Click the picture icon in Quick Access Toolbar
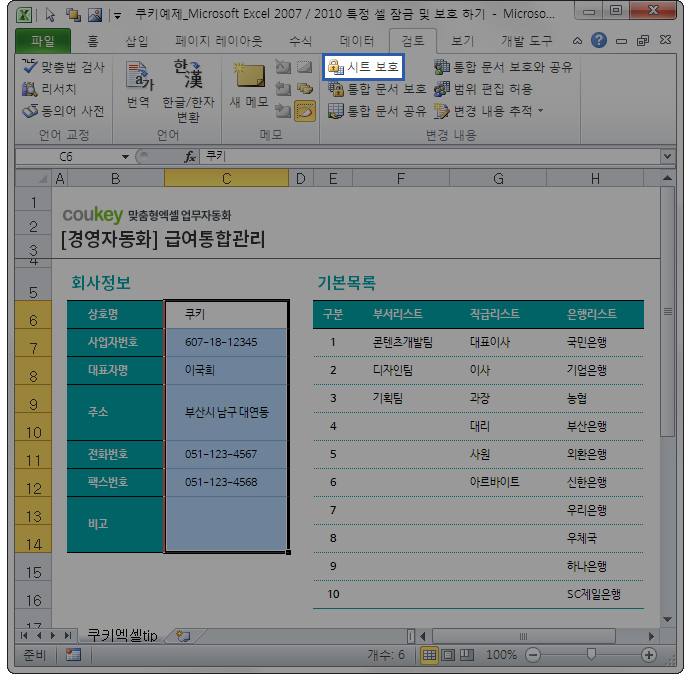The height and width of the screenshot is (674, 684). coord(95,15)
